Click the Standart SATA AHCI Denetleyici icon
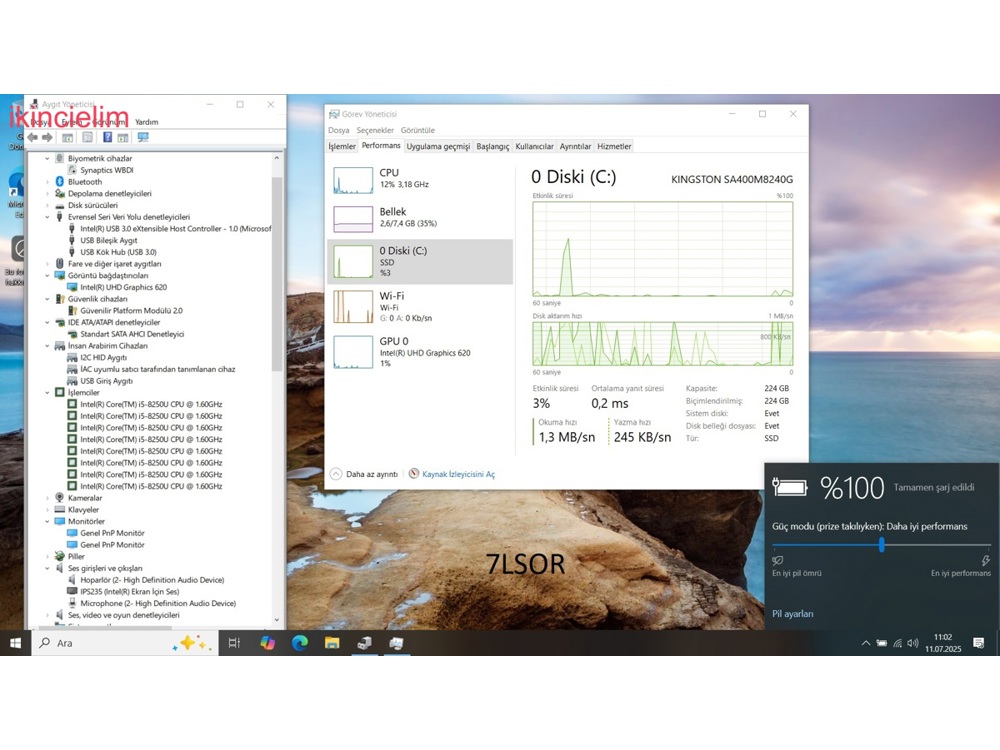This screenshot has width=1000, height=750. 72,334
